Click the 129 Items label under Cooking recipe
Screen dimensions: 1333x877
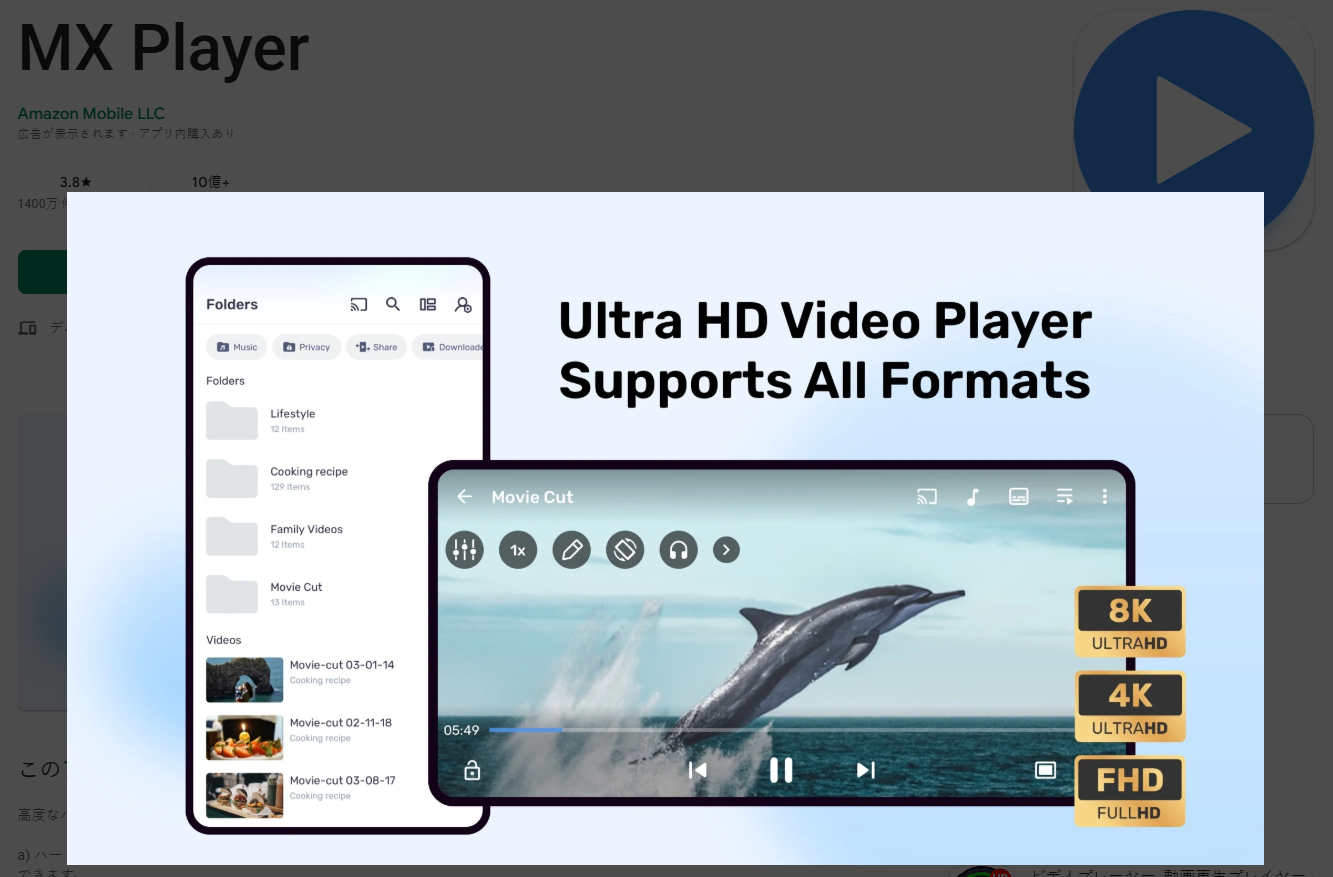(290, 488)
